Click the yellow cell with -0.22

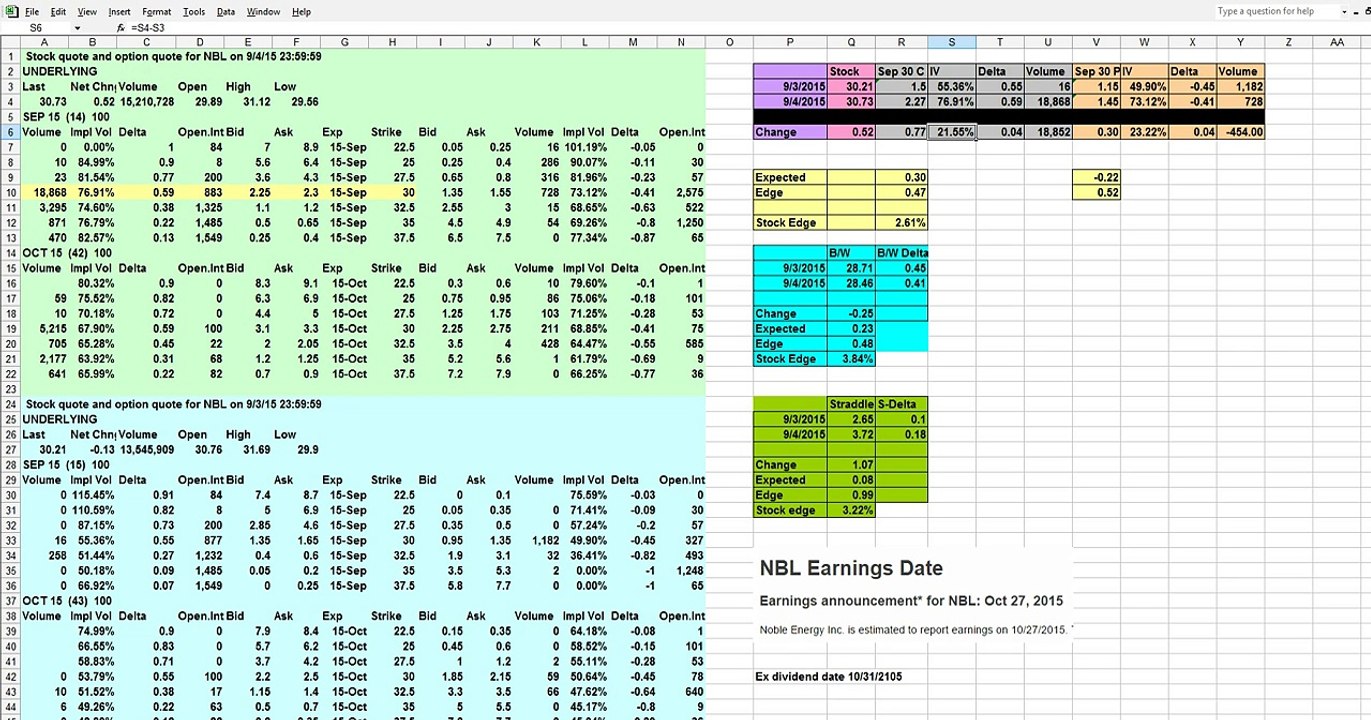[1096, 177]
